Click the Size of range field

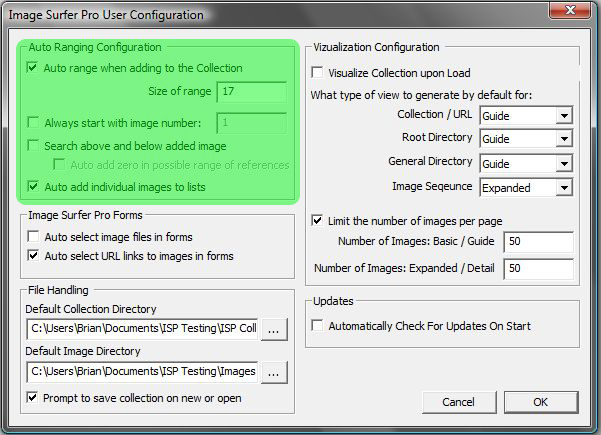[252, 92]
